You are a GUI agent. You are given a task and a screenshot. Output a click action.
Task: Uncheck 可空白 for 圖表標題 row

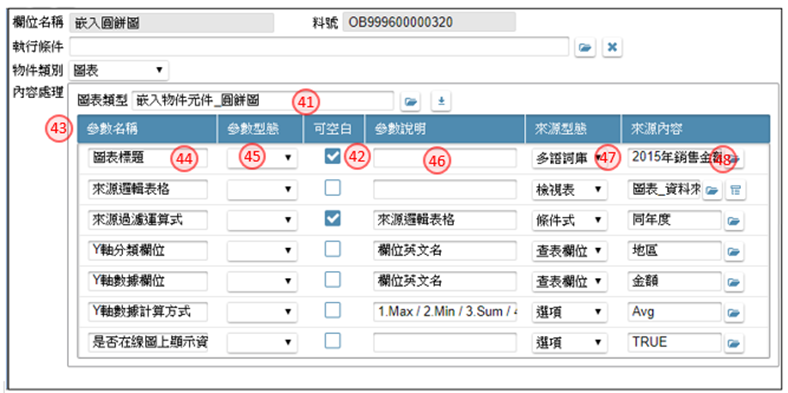click(332, 156)
